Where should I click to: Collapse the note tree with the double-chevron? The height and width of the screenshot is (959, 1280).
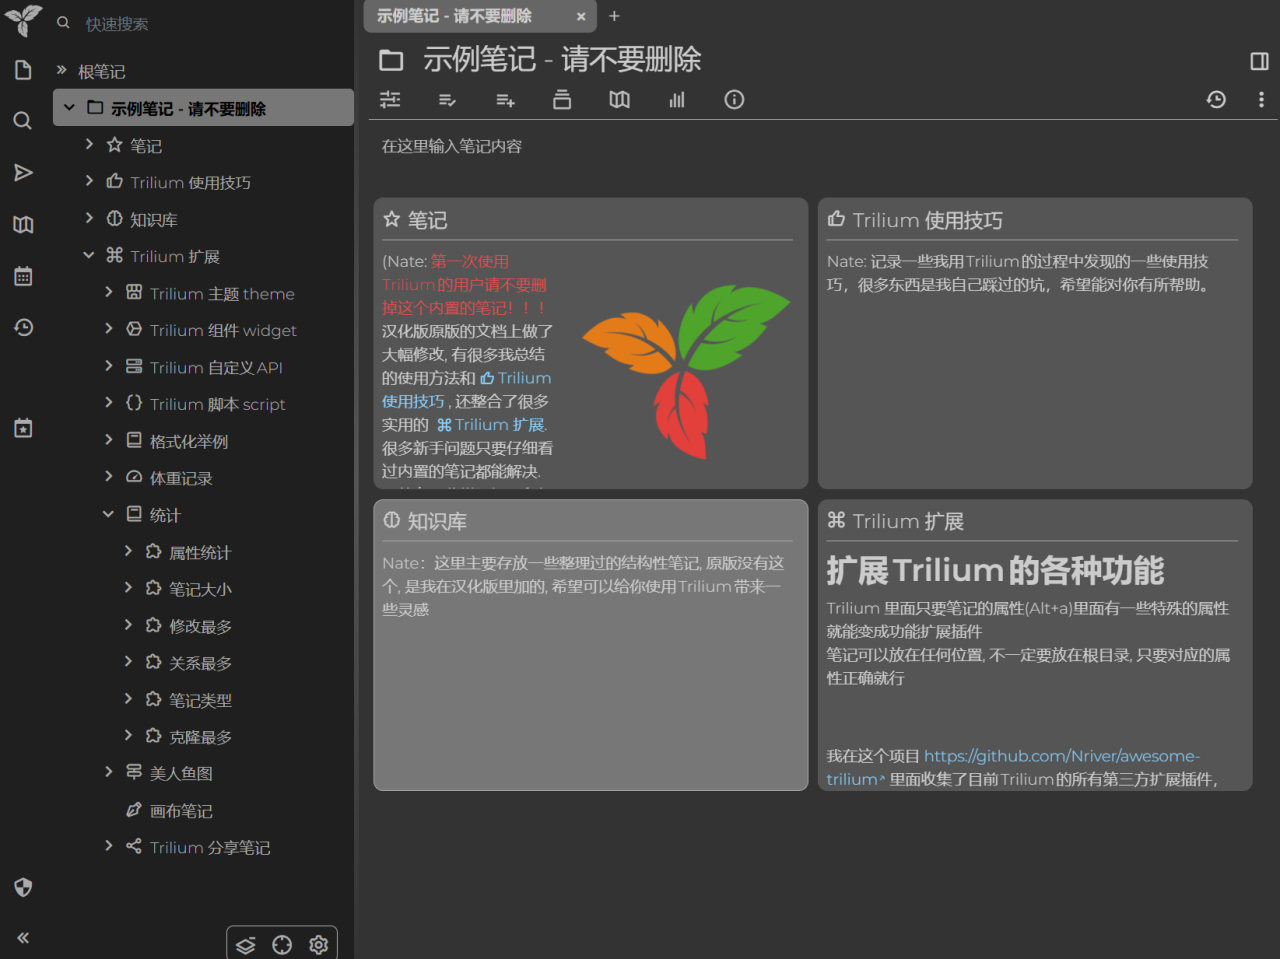click(22, 938)
